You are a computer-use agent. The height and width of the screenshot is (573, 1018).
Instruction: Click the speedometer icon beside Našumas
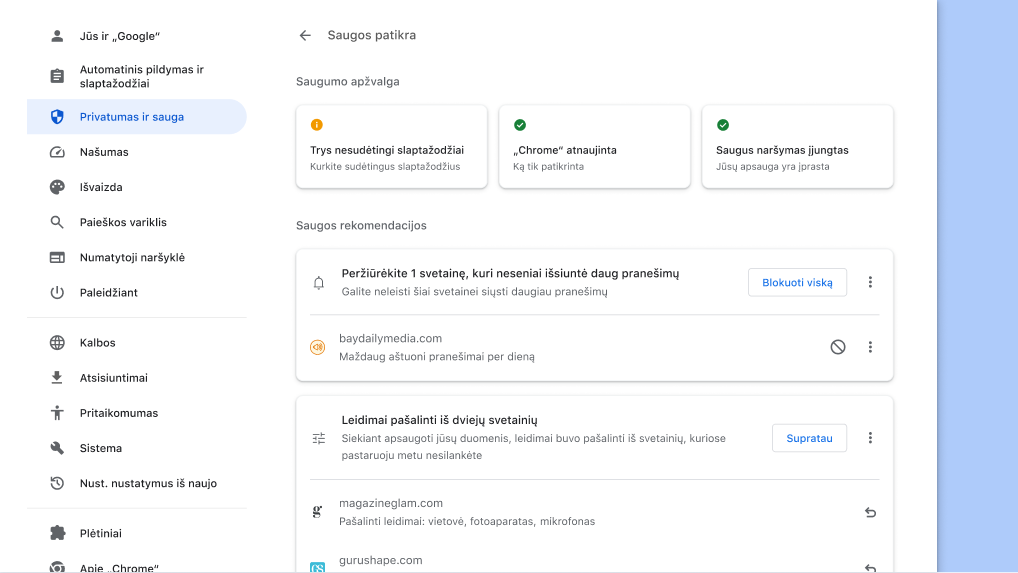coord(57,152)
